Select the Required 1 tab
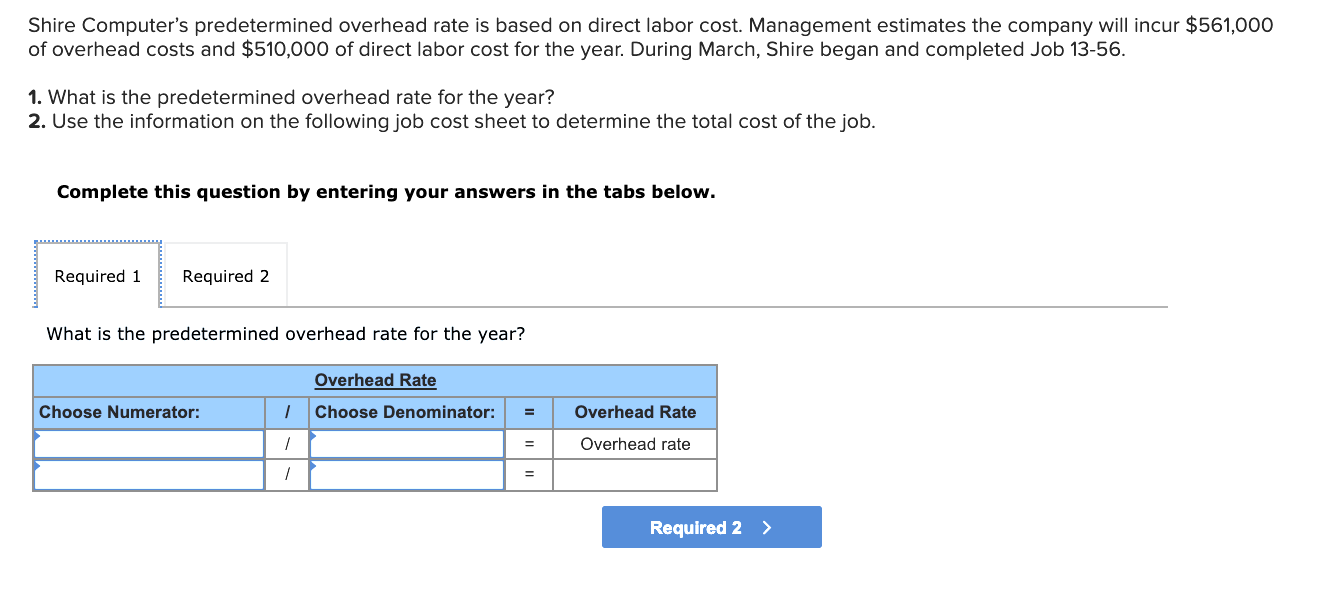This screenshot has height=600, width=1324. coord(96,275)
